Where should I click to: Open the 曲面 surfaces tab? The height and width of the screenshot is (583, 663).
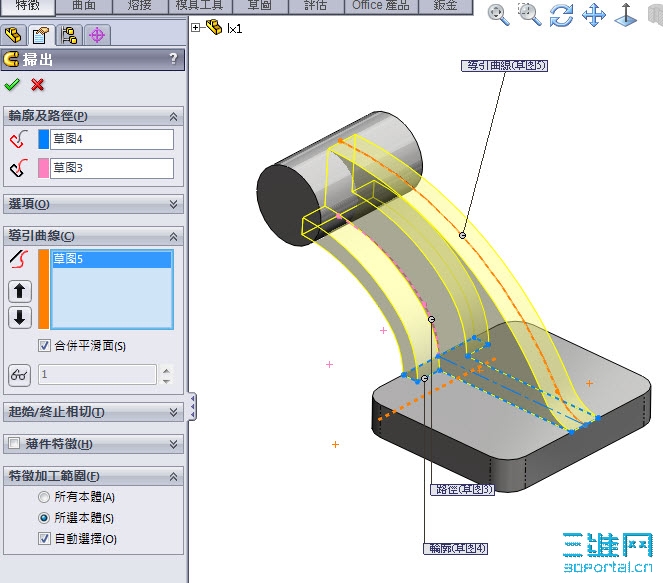click(84, 6)
